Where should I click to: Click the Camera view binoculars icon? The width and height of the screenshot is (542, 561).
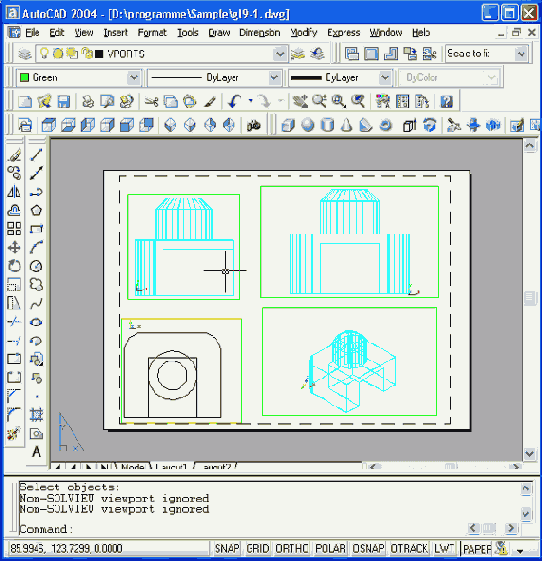[254, 125]
